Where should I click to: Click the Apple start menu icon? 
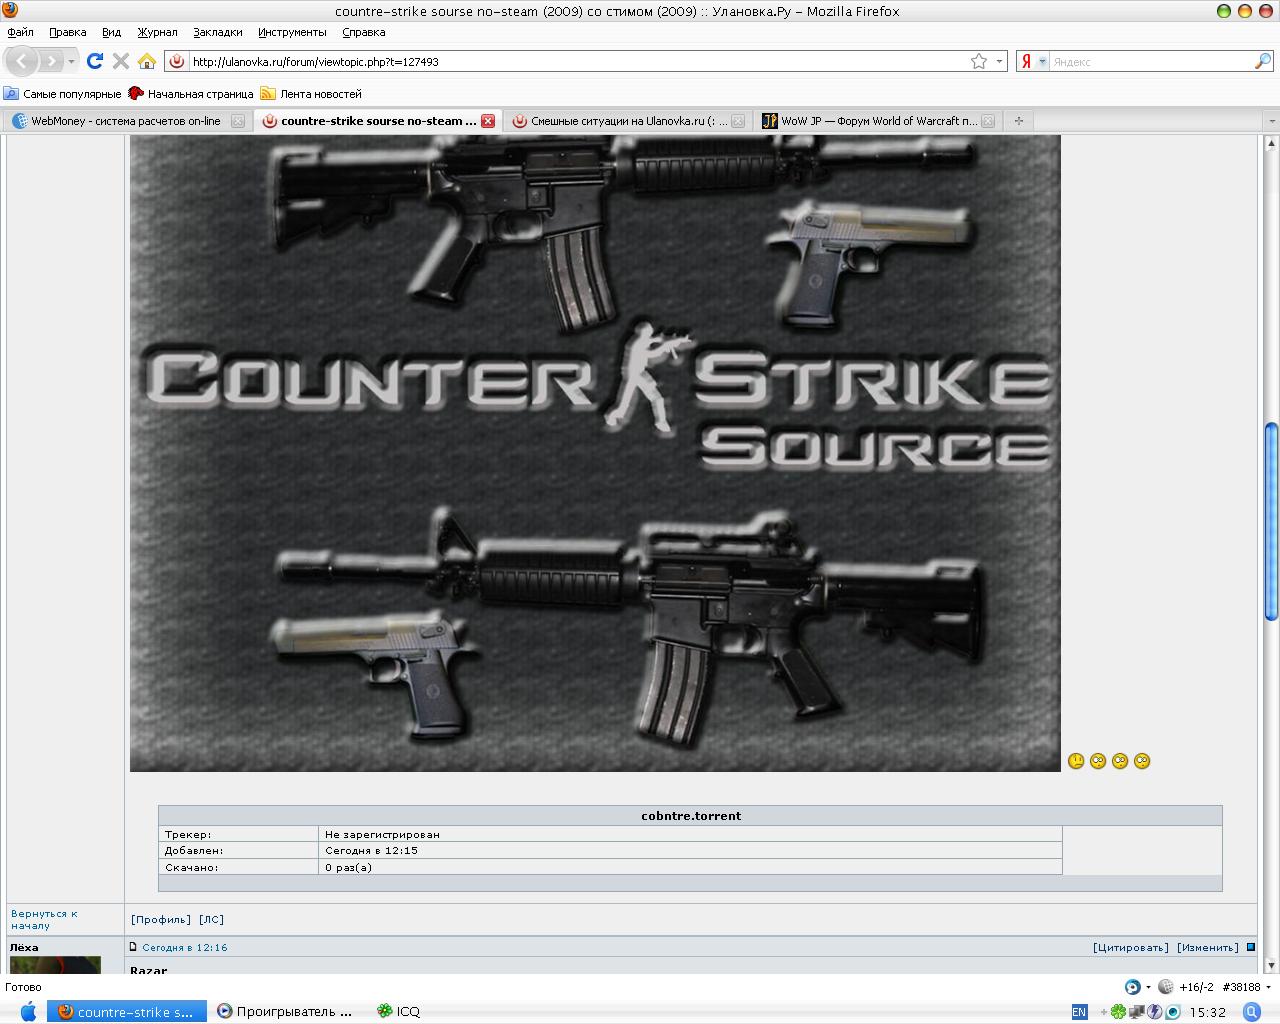27,1011
